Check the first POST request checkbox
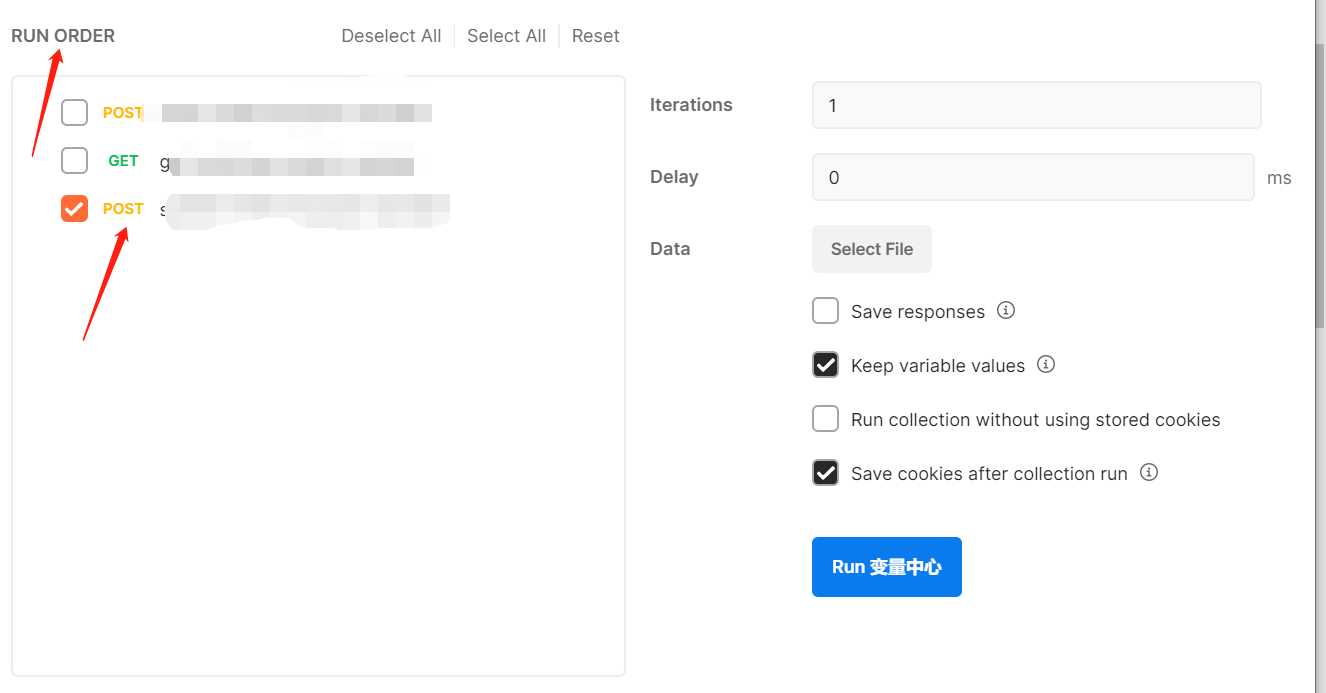The height and width of the screenshot is (693, 1326). point(75,113)
